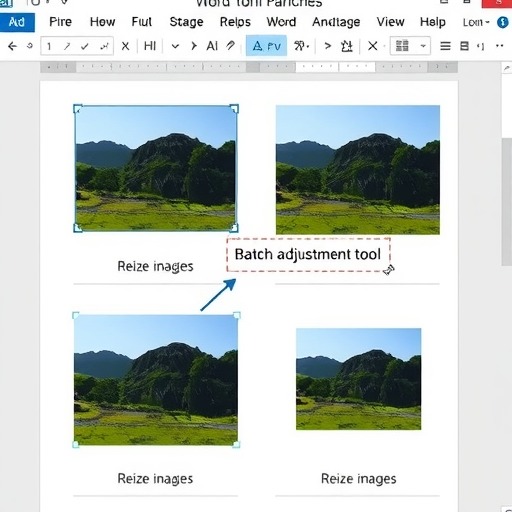
Task: Click the large X icon near grid button
Action: [x=373, y=46]
